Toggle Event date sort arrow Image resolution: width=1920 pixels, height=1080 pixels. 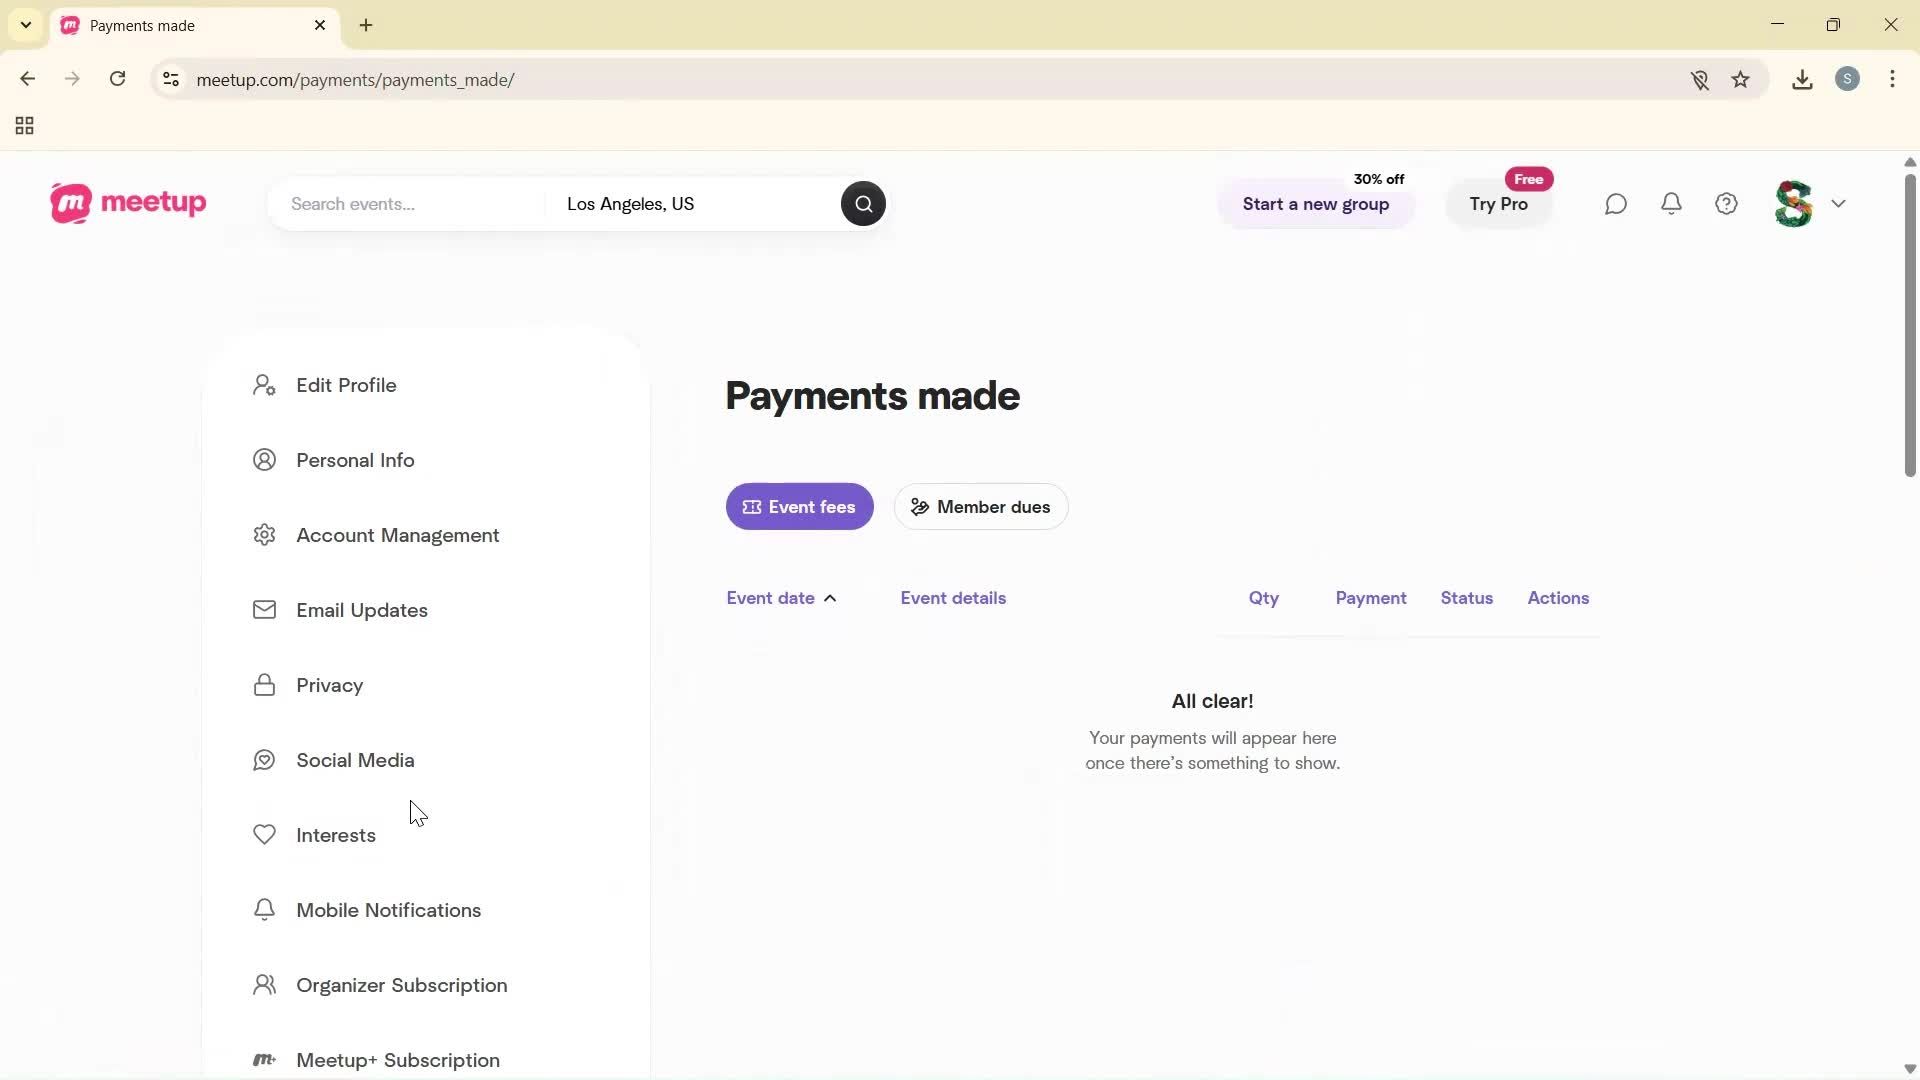[830, 598]
